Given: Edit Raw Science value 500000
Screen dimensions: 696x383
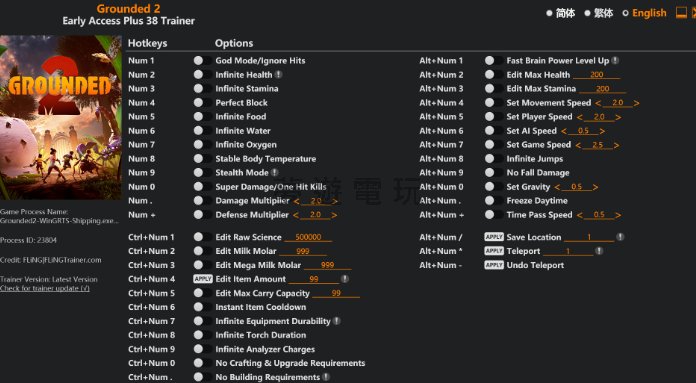Looking at the screenshot, I should click(308, 237).
